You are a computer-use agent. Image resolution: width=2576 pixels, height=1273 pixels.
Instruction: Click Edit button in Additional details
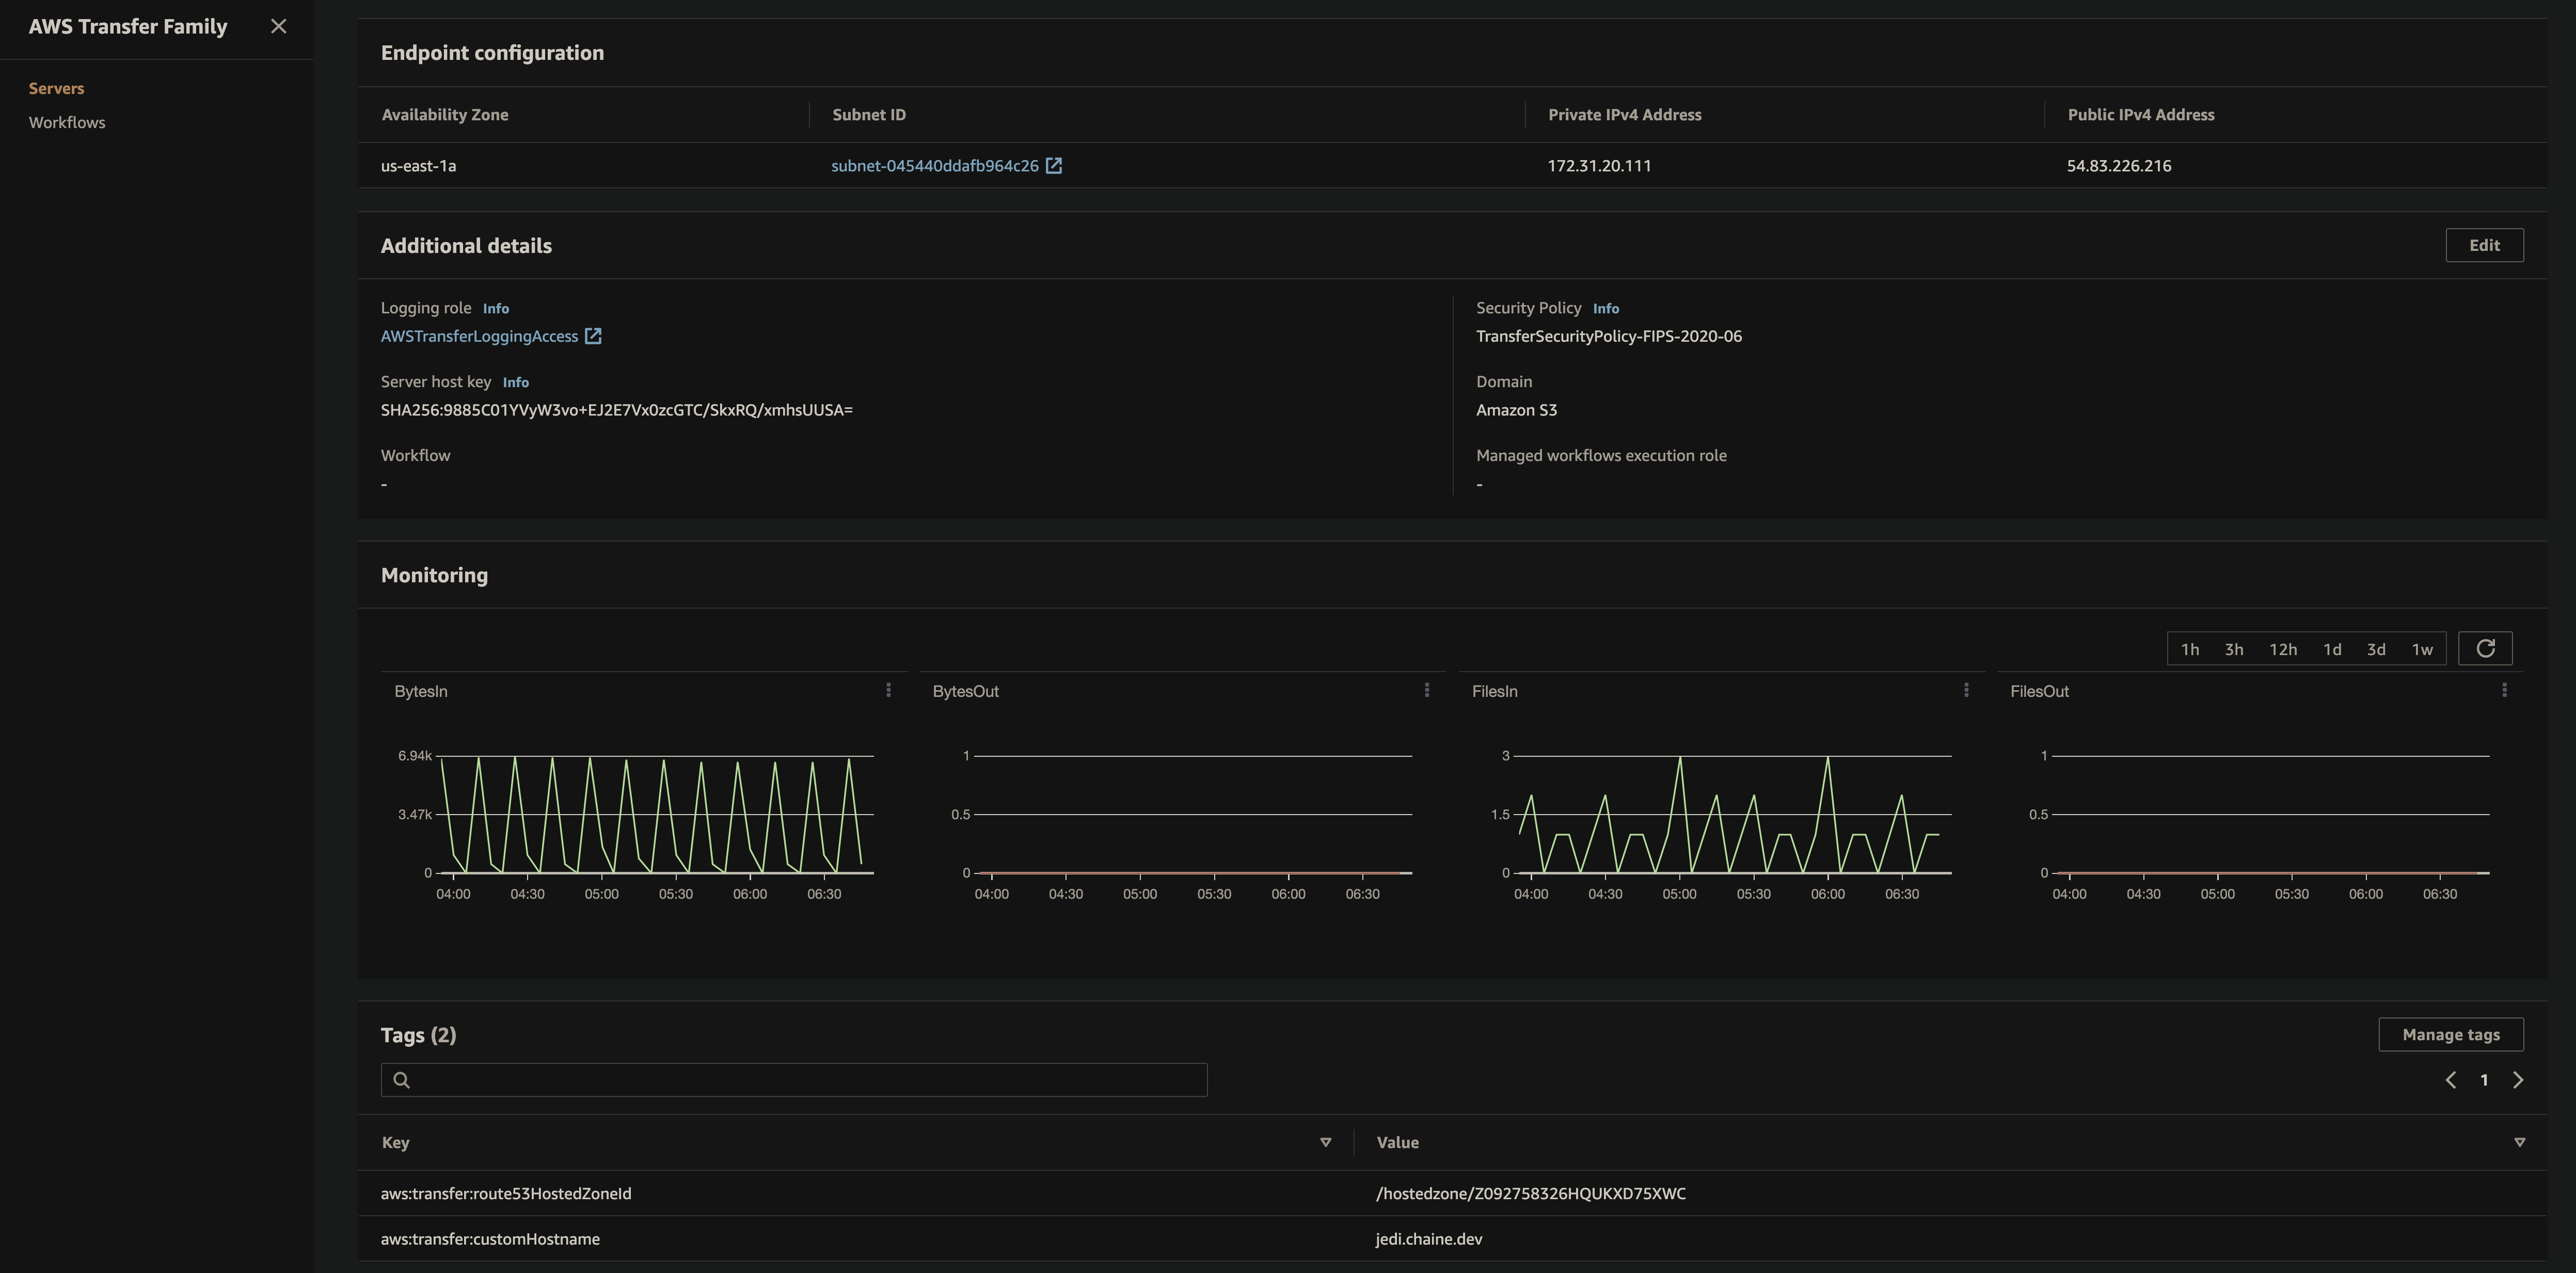coord(2484,245)
